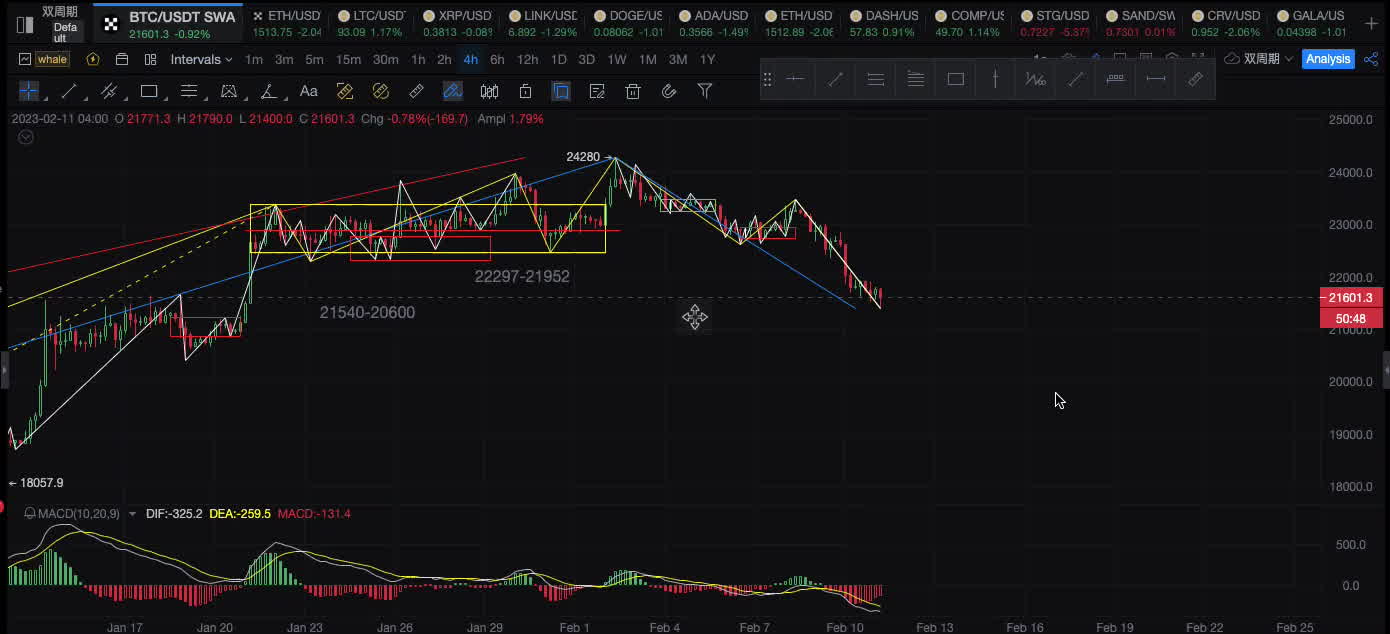This screenshot has height=634, width=1390.
Task: Click the ruler measure tool in toolbar
Action: coord(417,92)
